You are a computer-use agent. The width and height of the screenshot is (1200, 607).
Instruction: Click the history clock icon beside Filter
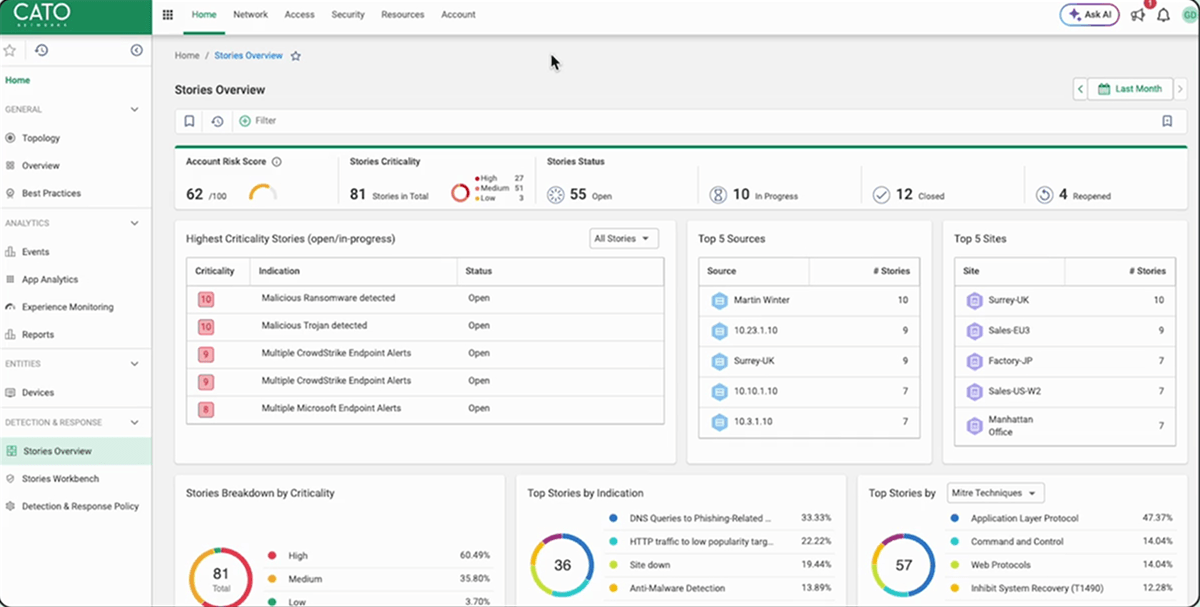[217, 121]
